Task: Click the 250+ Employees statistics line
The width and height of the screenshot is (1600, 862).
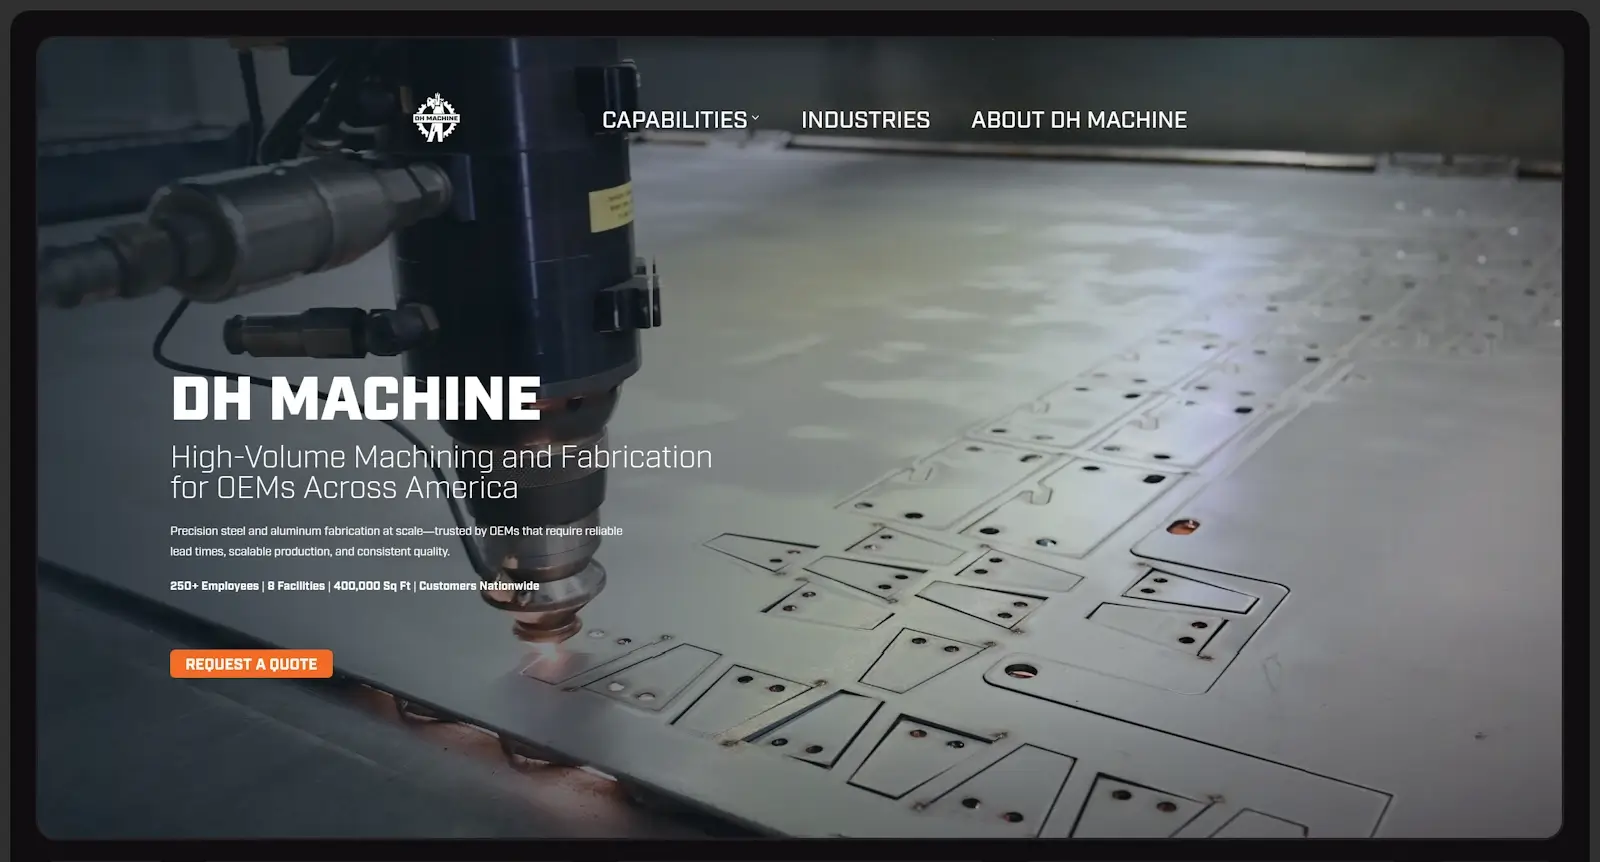Action: (x=354, y=586)
